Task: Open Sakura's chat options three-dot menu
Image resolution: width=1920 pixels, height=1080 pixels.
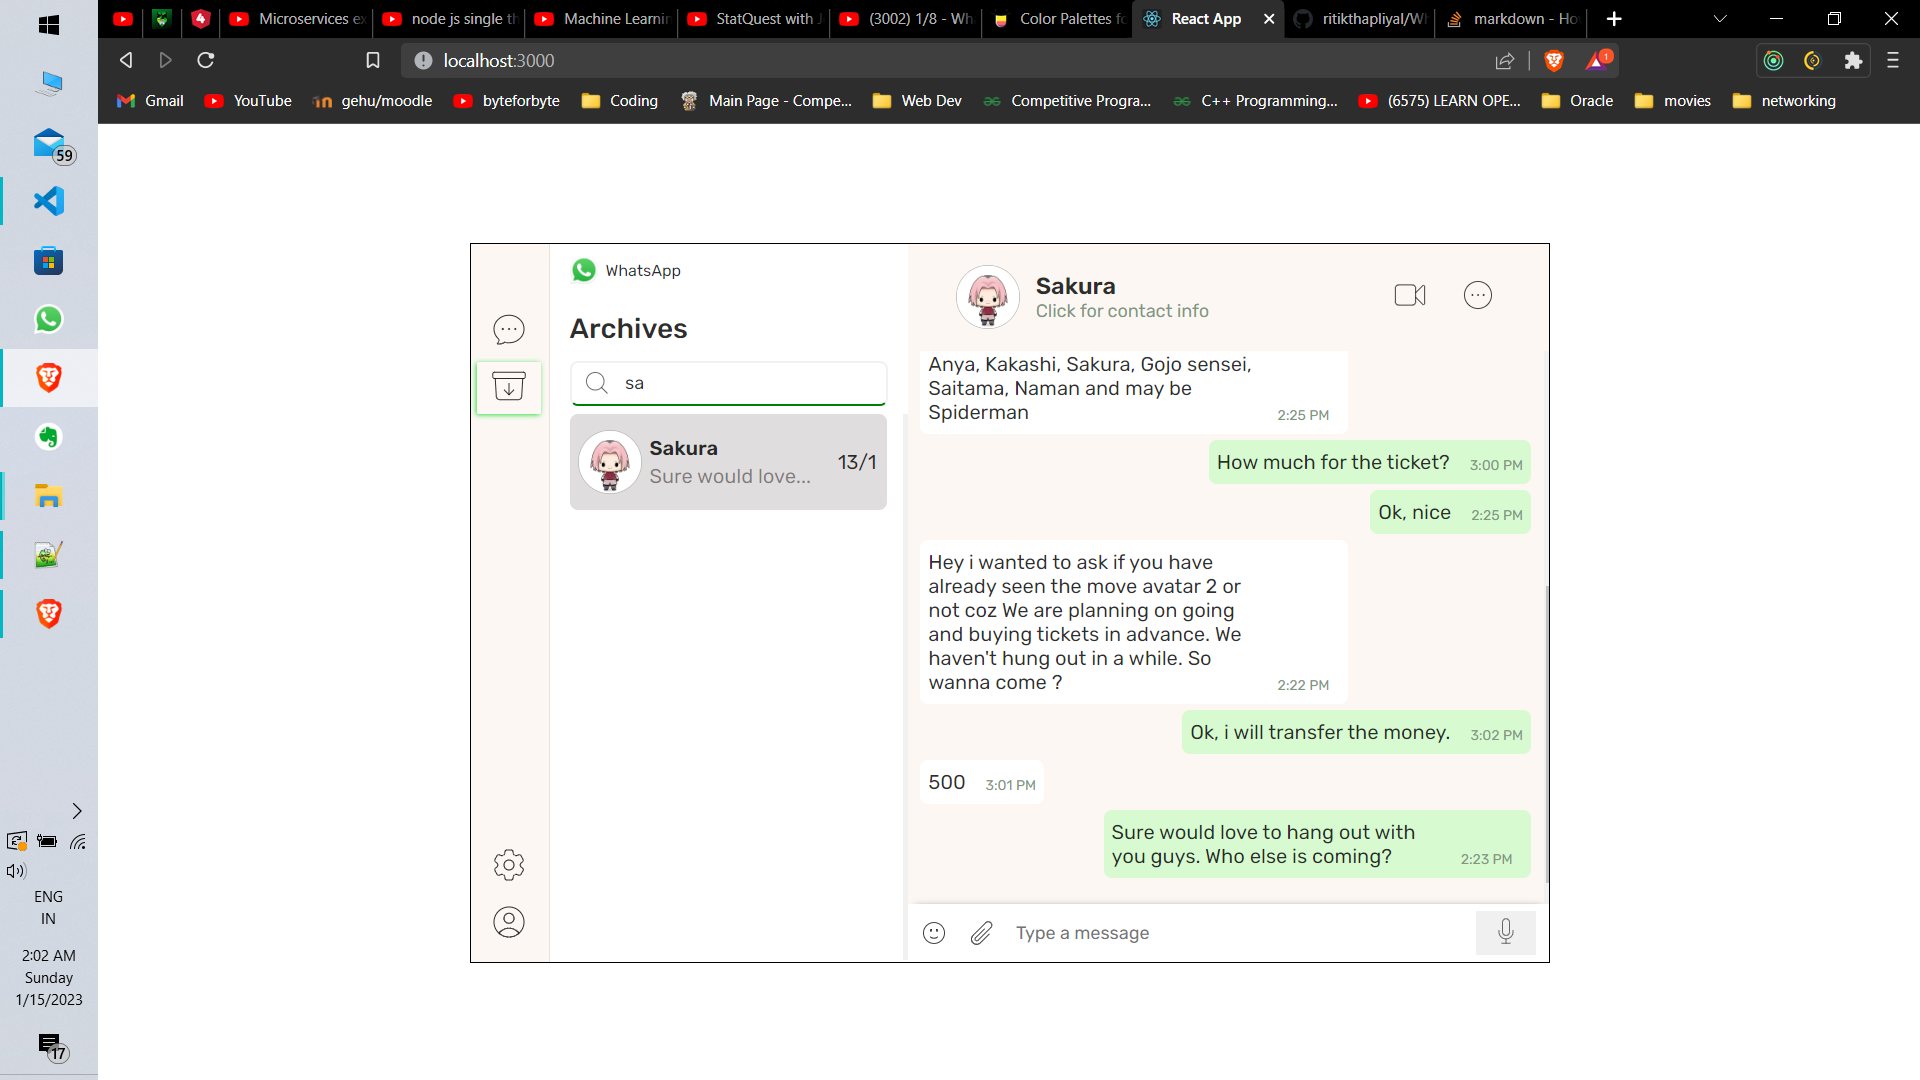Action: tap(1478, 295)
